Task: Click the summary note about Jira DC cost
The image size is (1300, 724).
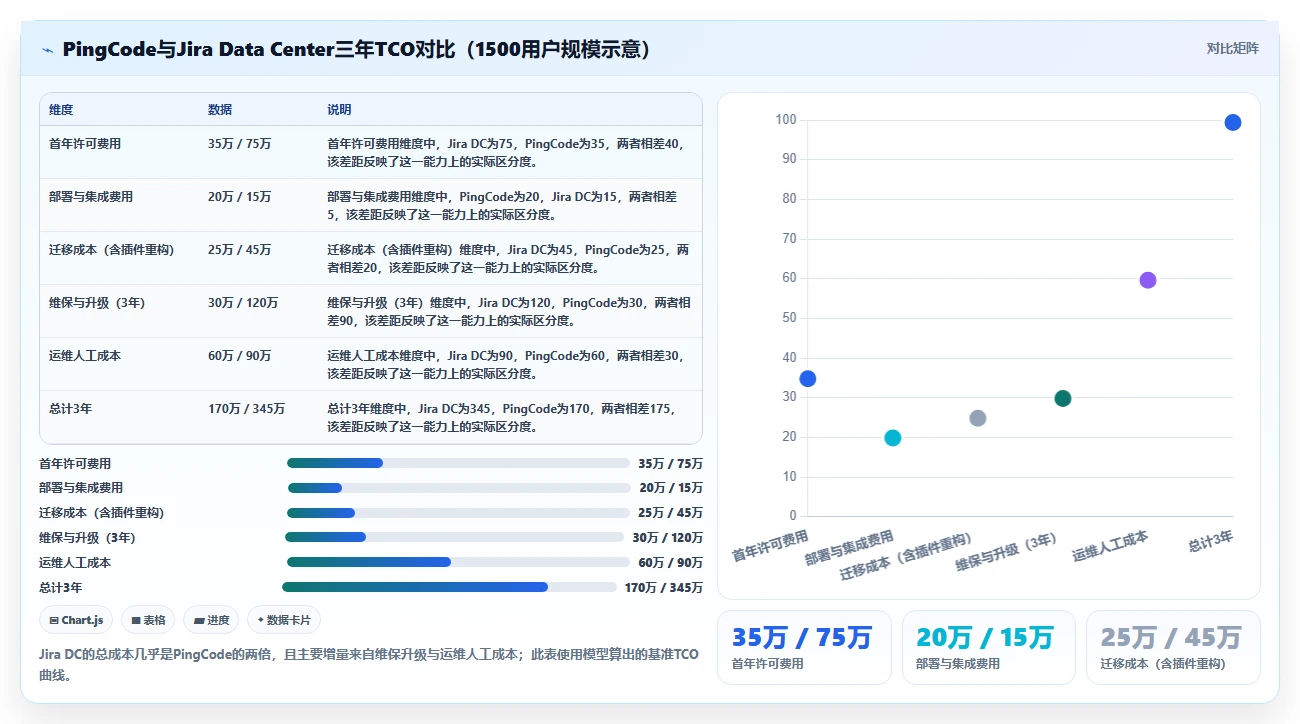Action: coord(369,664)
